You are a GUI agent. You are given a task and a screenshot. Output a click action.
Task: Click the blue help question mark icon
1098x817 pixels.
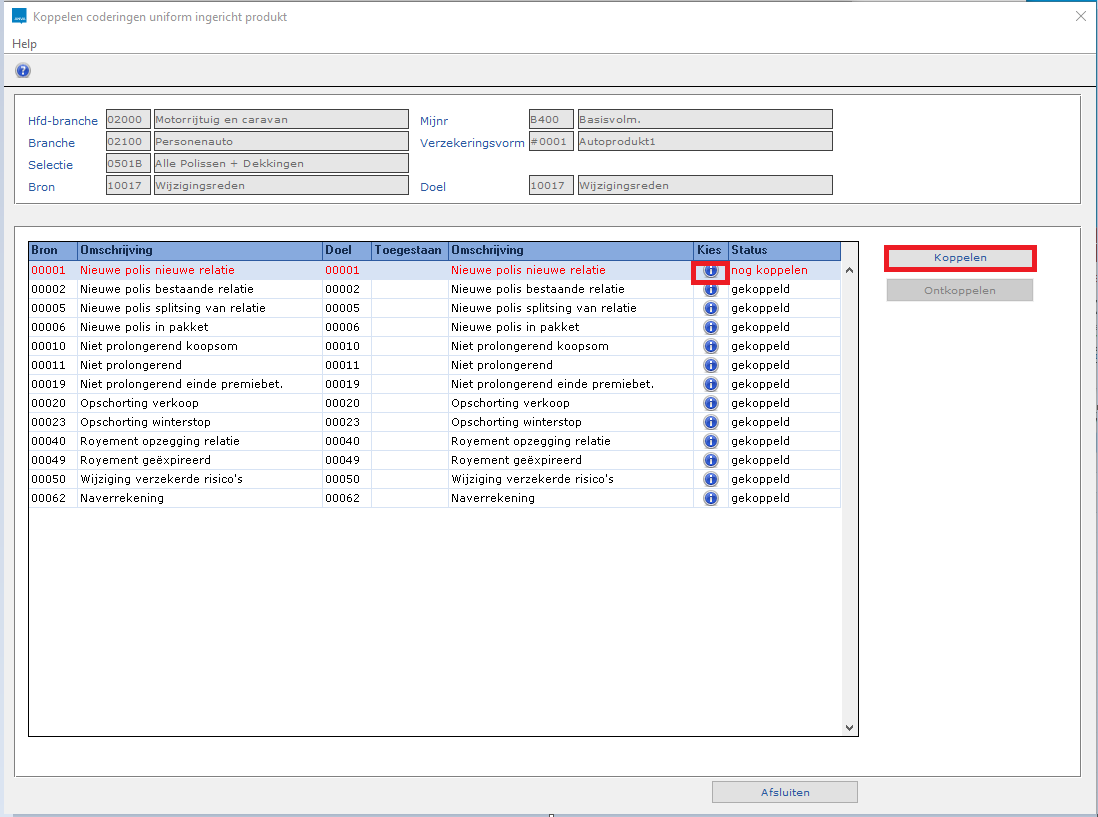[23, 70]
